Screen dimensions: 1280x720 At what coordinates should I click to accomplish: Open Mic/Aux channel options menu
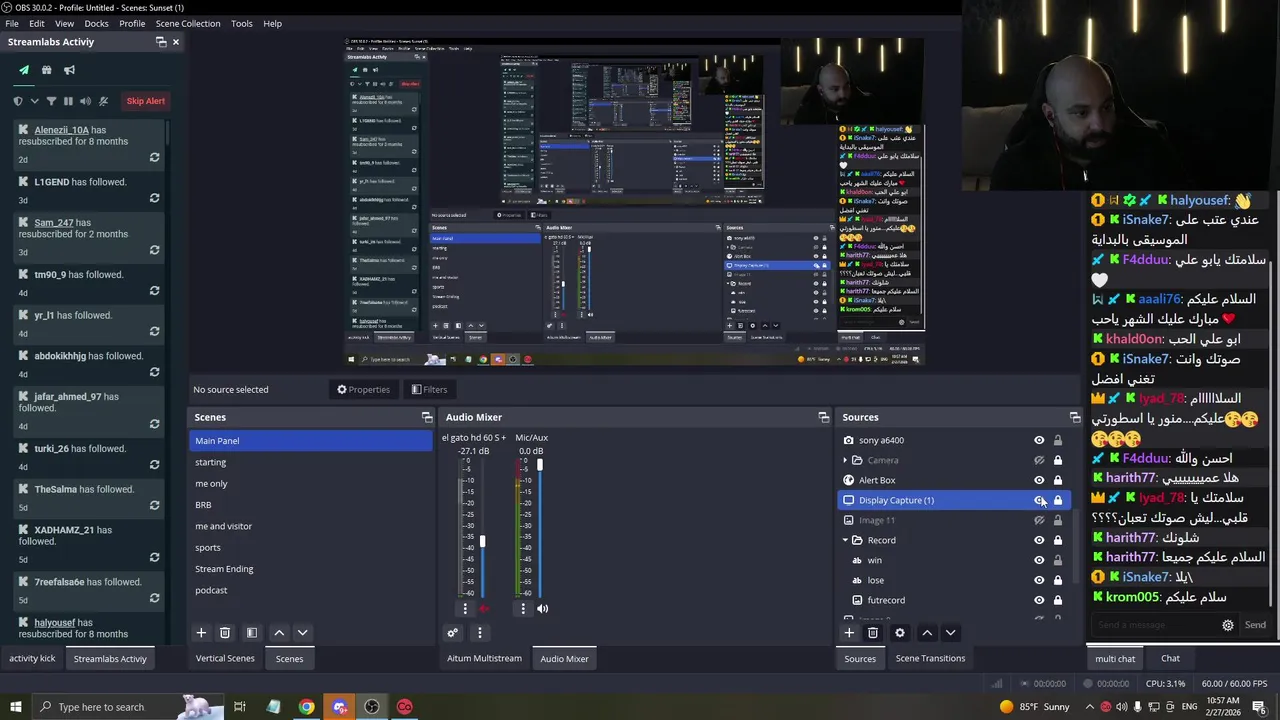522,608
